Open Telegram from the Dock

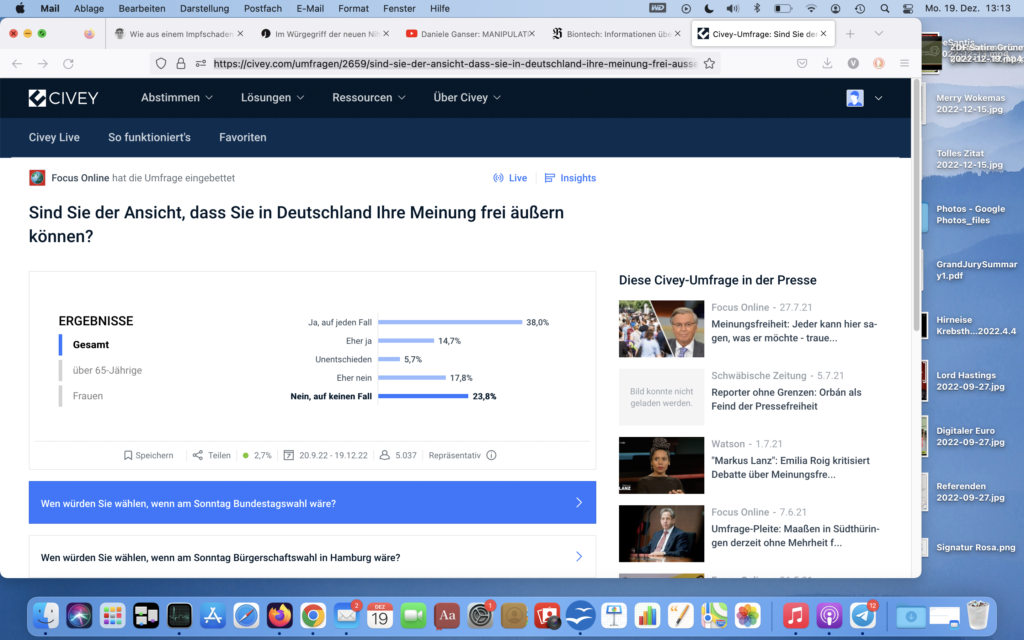pos(862,615)
